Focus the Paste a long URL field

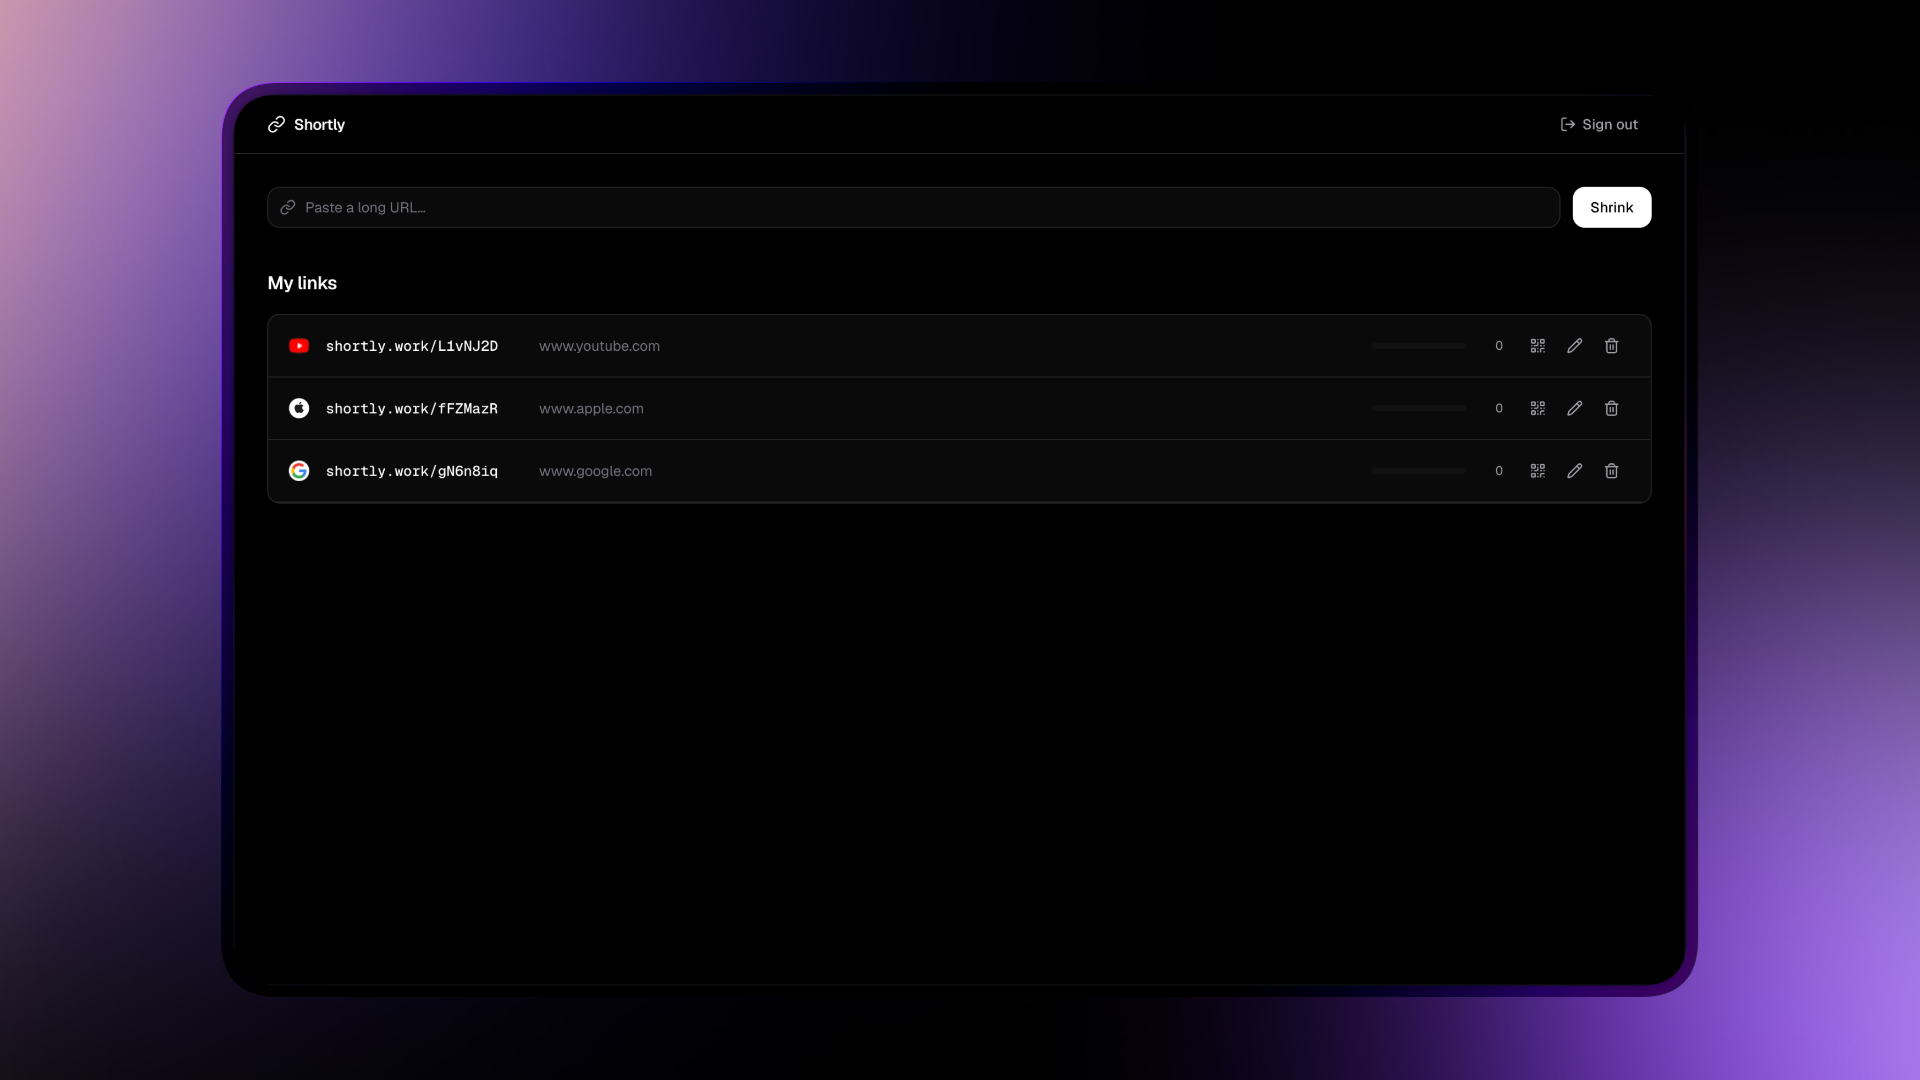(x=914, y=207)
